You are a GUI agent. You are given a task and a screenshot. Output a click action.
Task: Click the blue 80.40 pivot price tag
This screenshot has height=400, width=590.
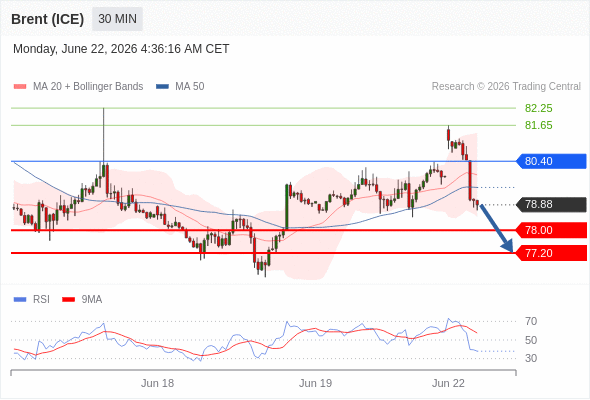pyautogui.click(x=551, y=161)
